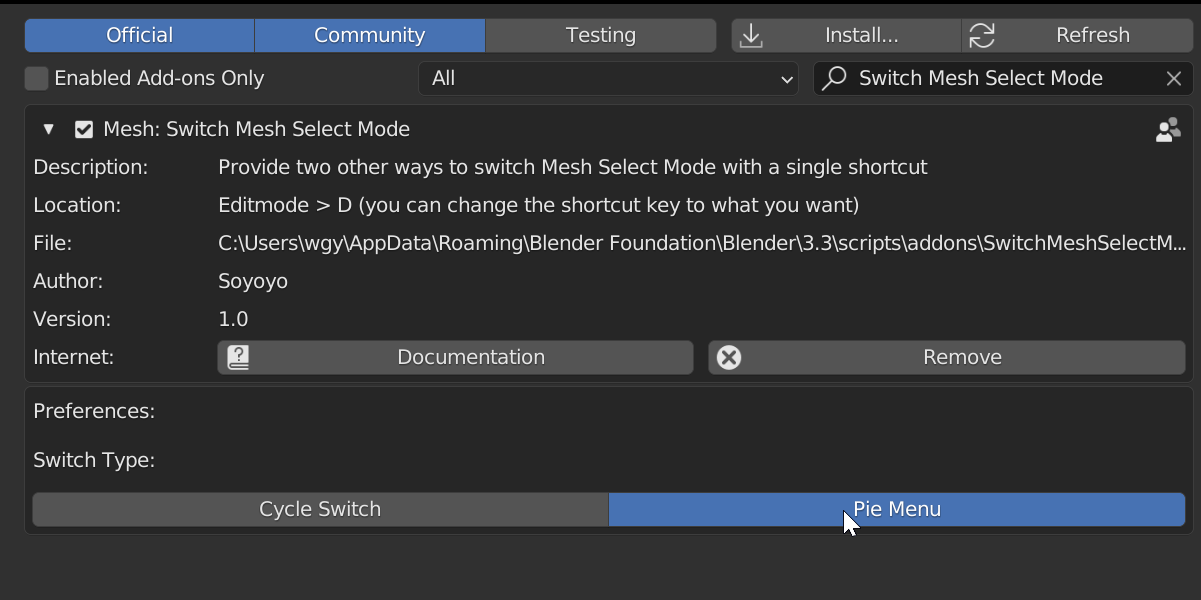Disable the Switch Mesh Select Mode add-on checkbox
Image resolution: width=1201 pixels, height=600 pixels.
point(84,129)
